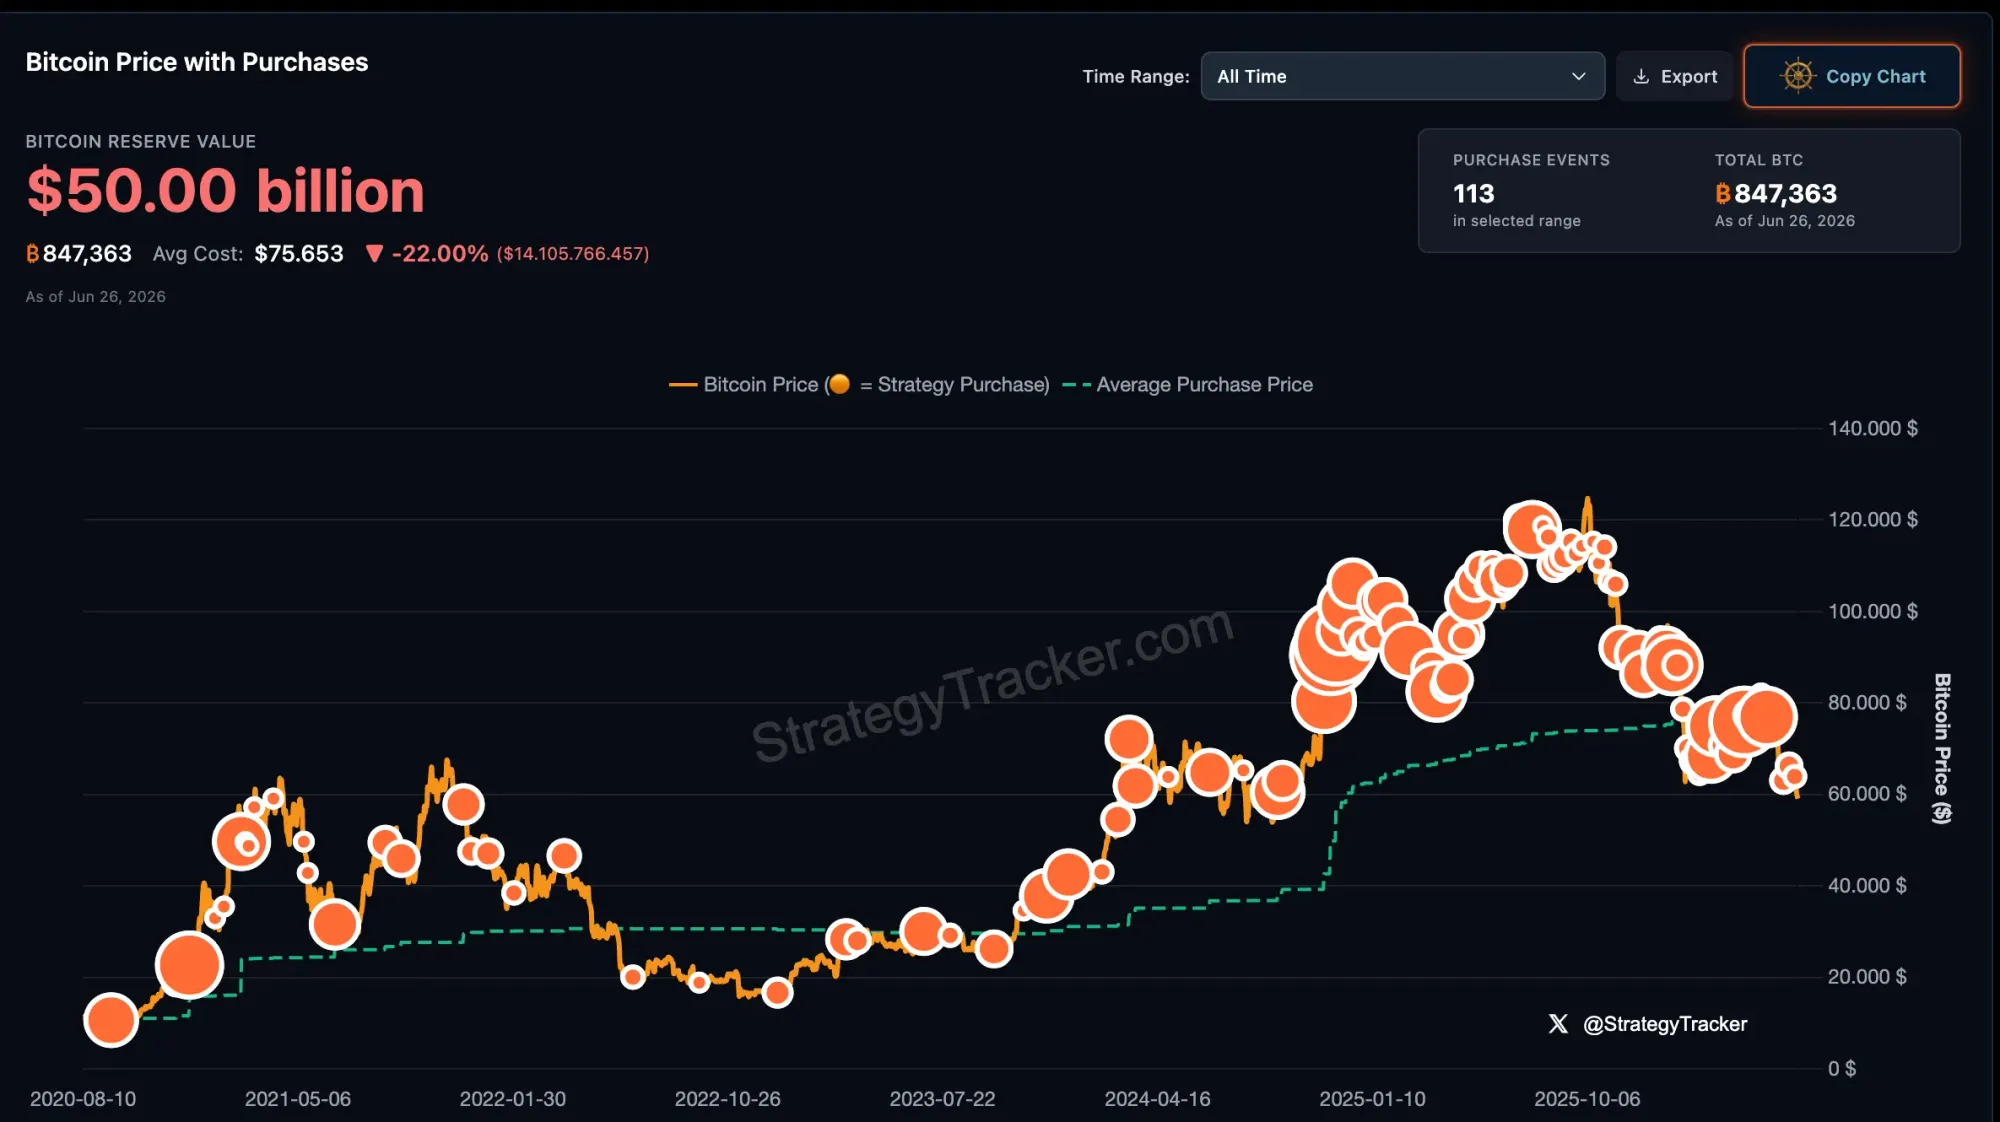Toggle the Average Purchase Price legend entry
The width and height of the screenshot is (2000, 1122).
(1188, 385)
